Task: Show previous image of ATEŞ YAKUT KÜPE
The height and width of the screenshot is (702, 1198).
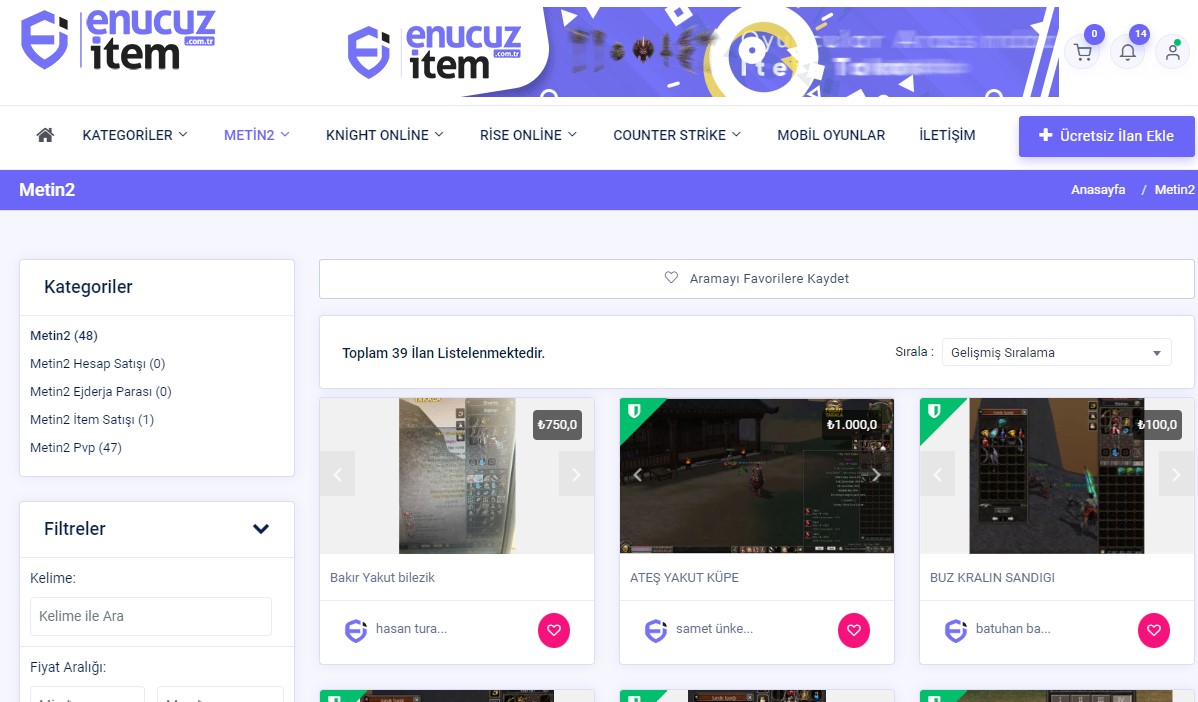Action: (x=637, y=474)
